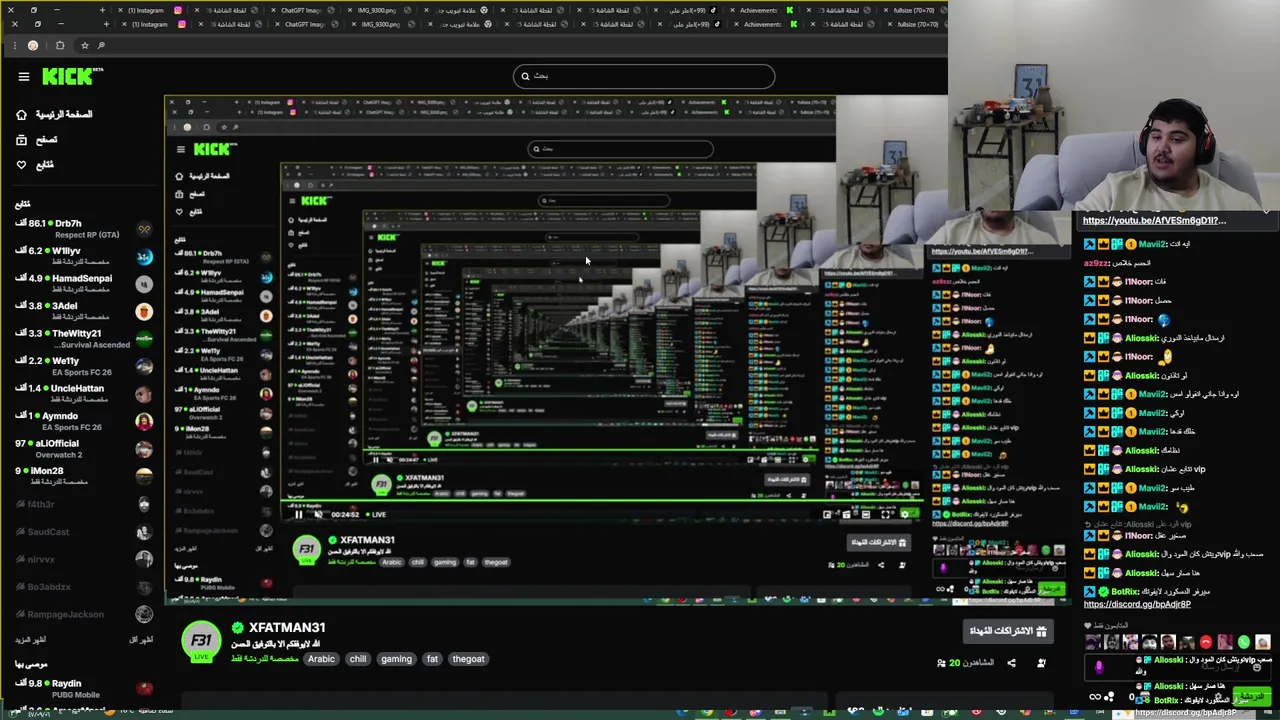This screenshot has width=1280, height=720.
Task: Click the gift subscriptions button
Action: pos(1008,631)
